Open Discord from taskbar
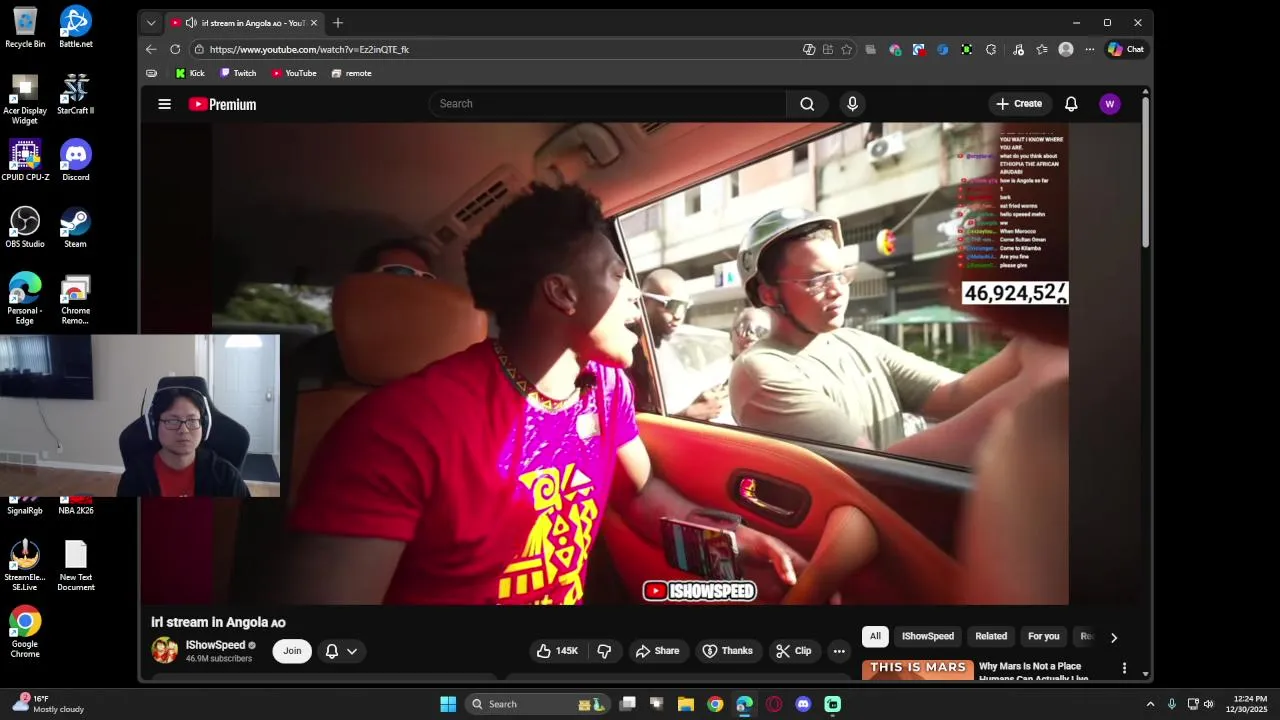 (x=803, y=704)
